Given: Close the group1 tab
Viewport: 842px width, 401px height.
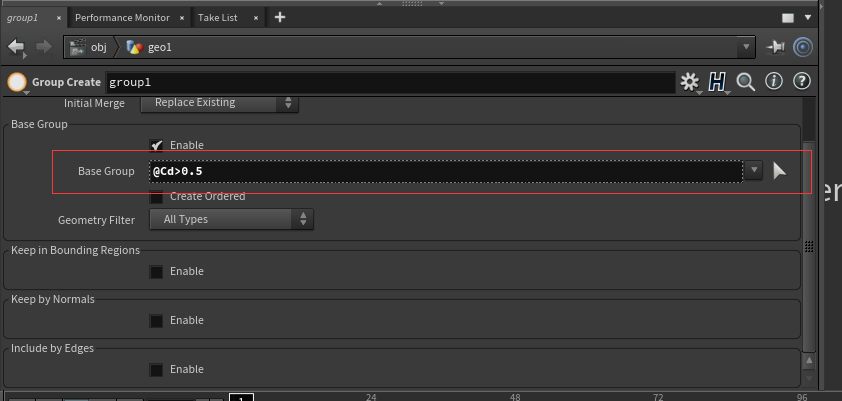Looking at the screenshot, I should point(59,18).
